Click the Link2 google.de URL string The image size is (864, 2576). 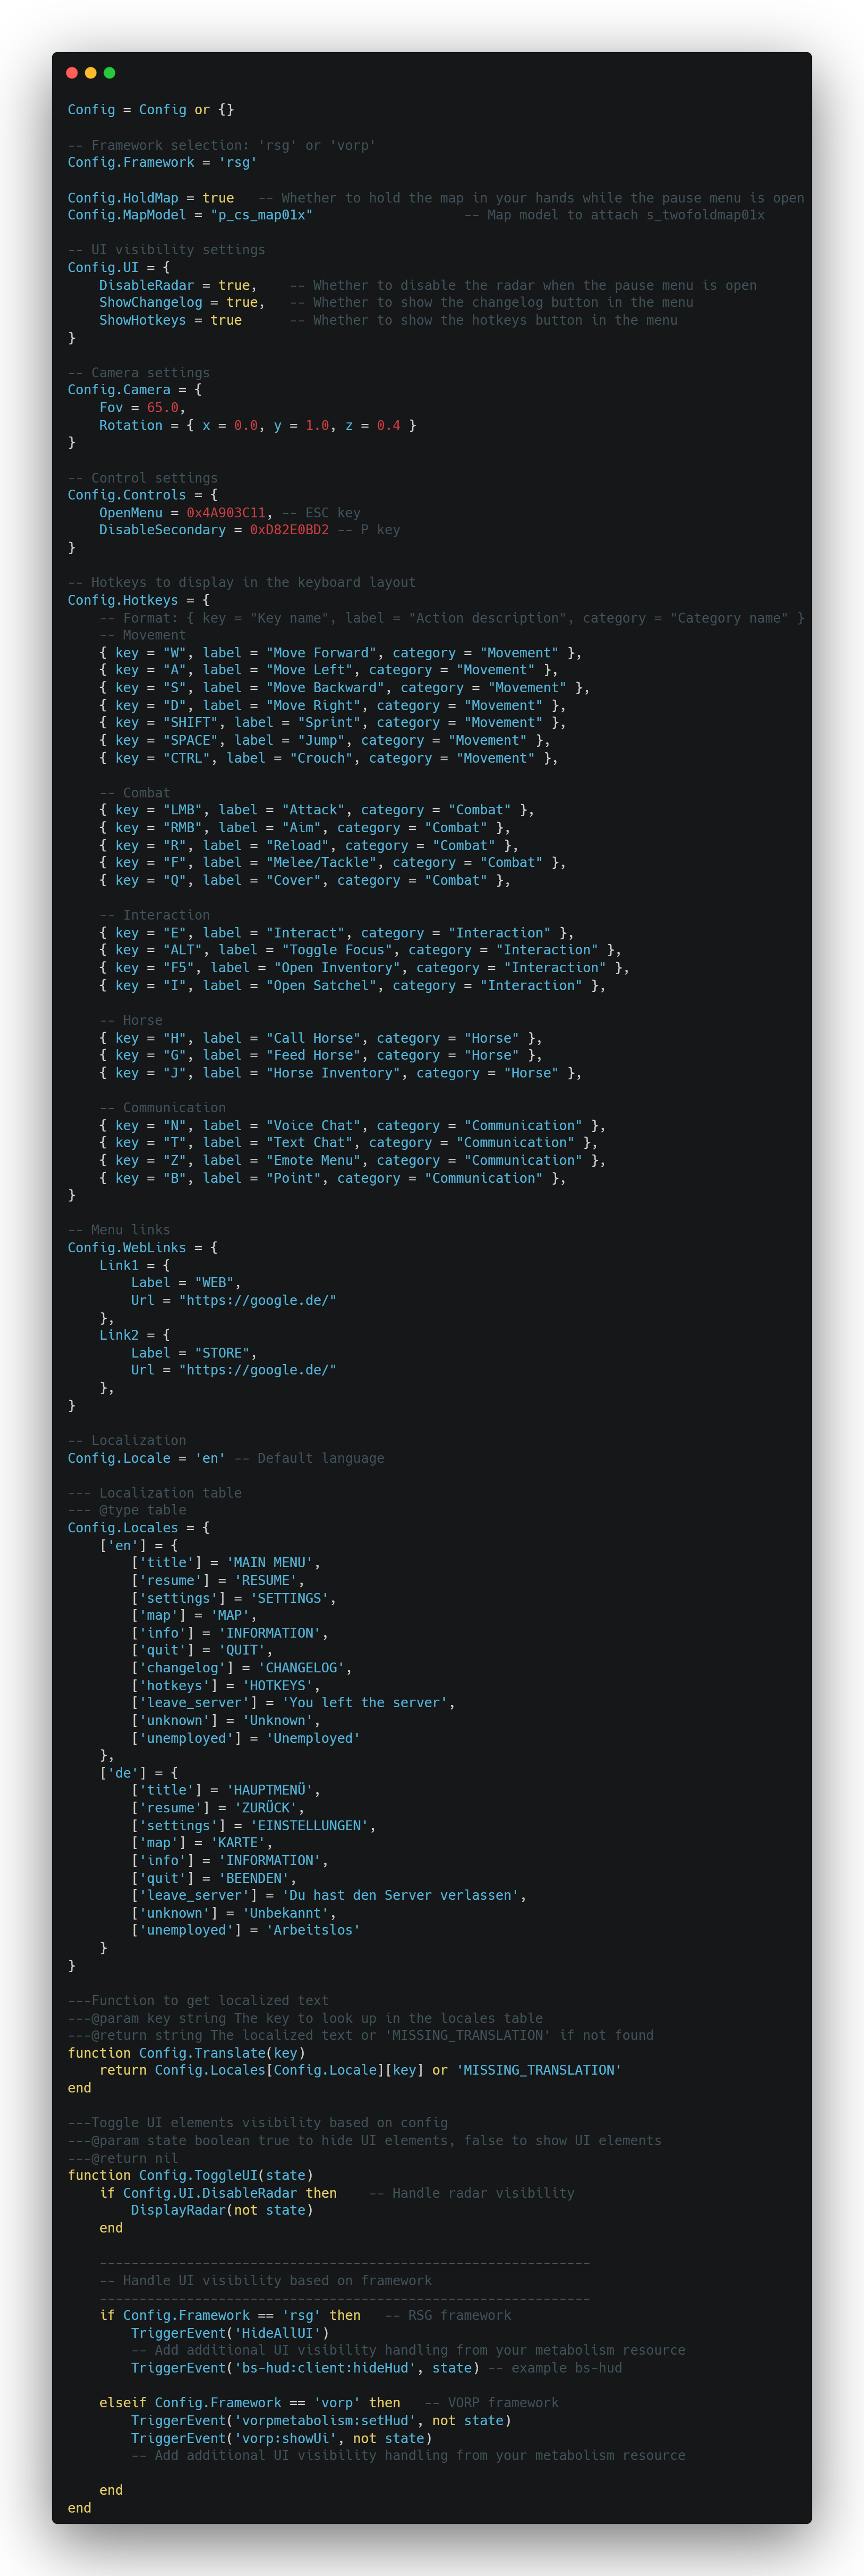[x=257, y=1370]
